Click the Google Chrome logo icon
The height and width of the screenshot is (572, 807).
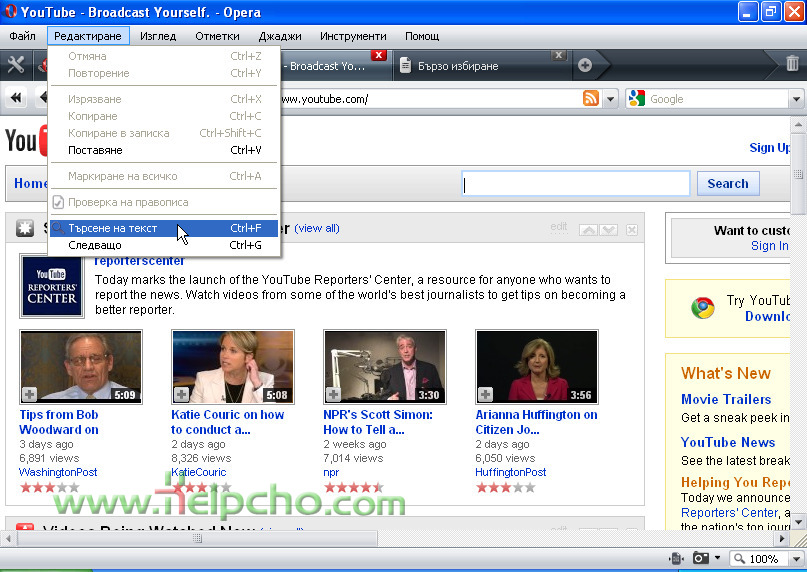coord(703,308)
